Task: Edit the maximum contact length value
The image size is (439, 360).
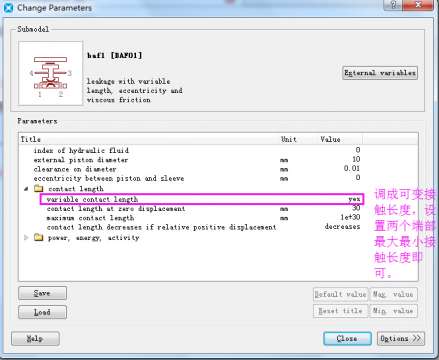Action: pos(350,217)
